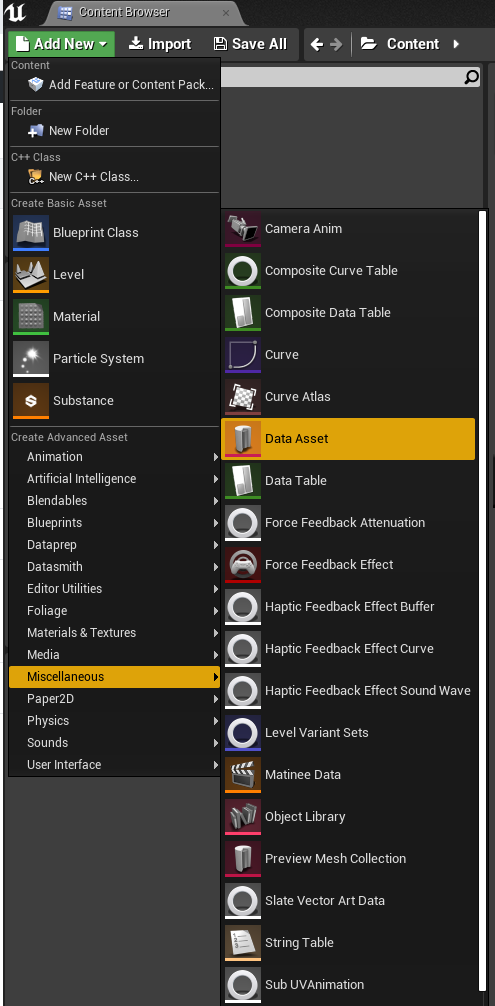Expand the Content path arrow
This screenshot has width=495, height=1006.
coord(457,44)
